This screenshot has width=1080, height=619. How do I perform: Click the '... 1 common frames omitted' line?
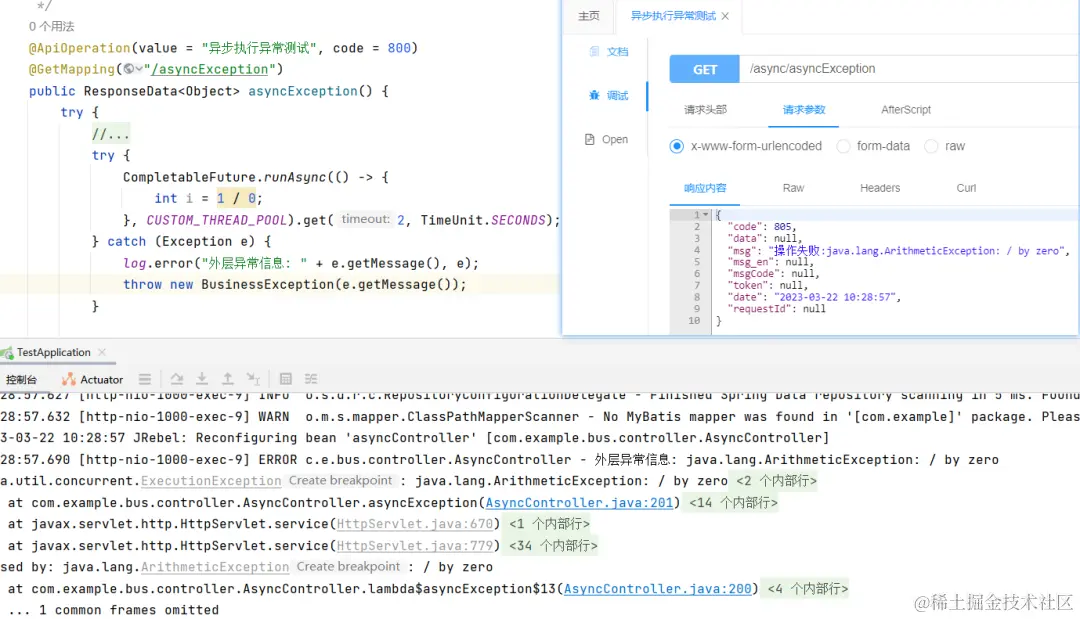(114, 610)
